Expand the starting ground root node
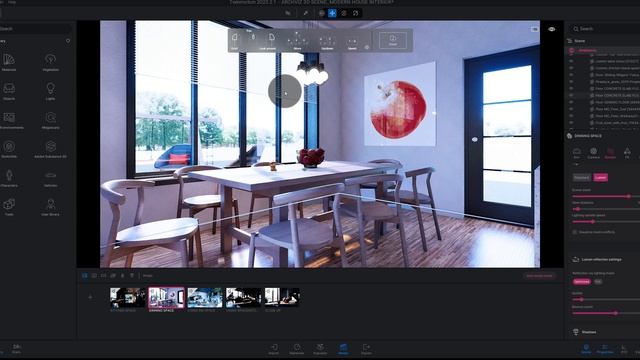This screenshot has width=640, height=360. click(571, 51)
